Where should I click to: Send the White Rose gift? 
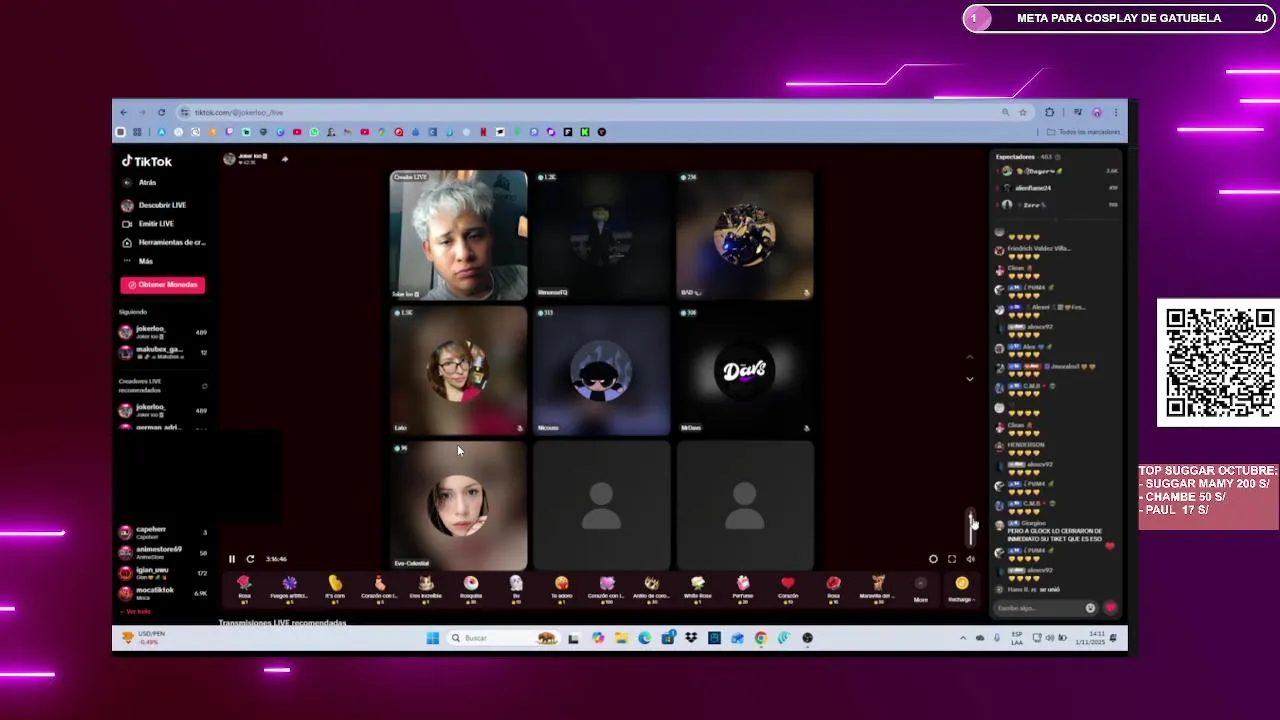698,588
